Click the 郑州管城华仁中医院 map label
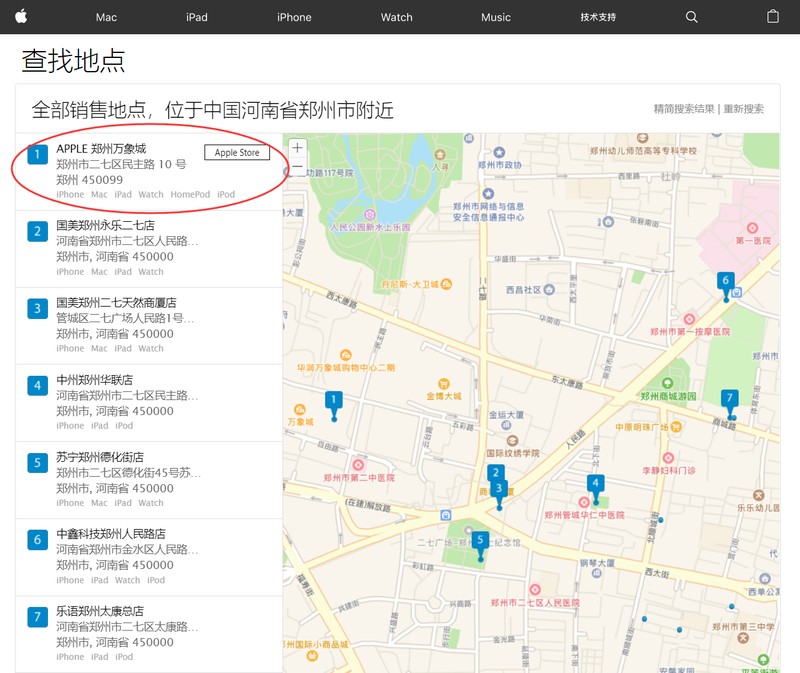The image size is (800, 673). [x=584, y=515]
